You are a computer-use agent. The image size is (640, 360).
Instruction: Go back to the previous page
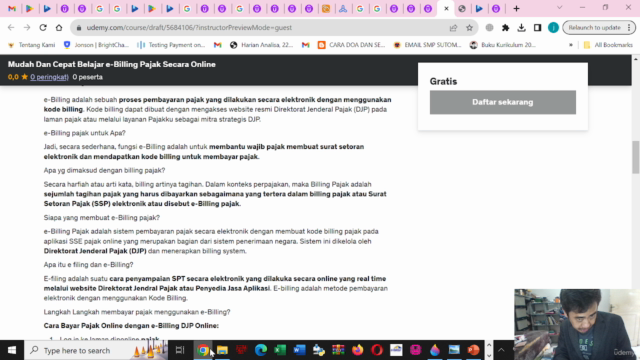coord(11,28)
